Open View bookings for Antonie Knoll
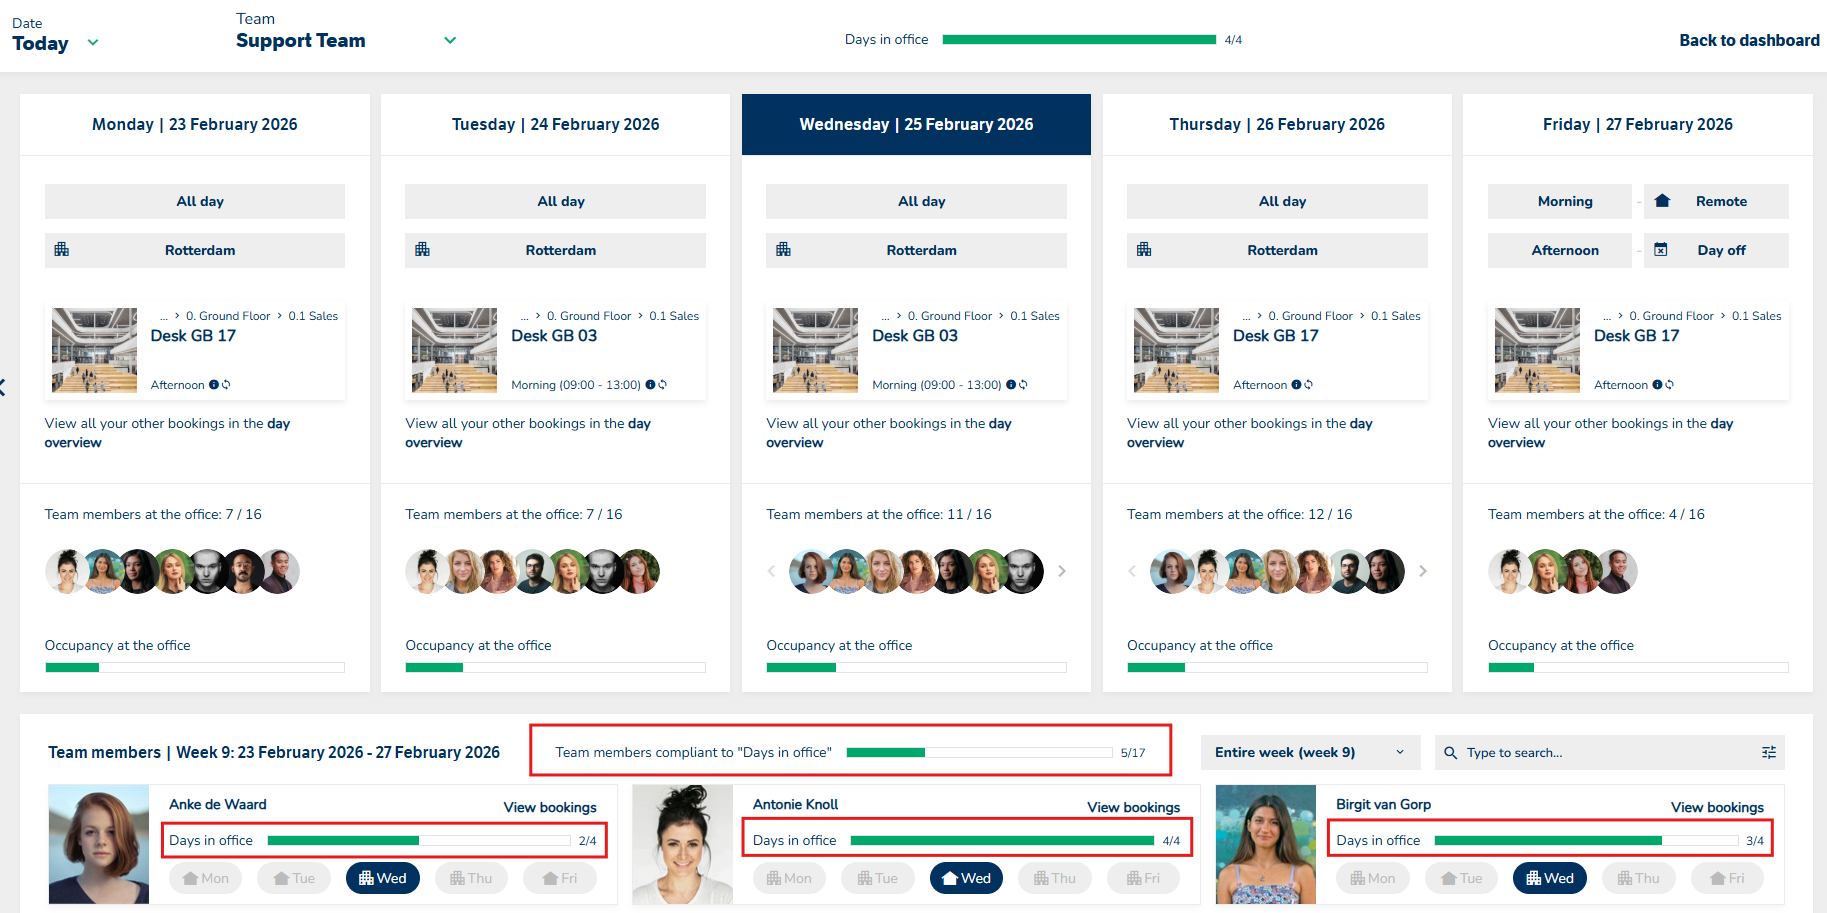The width and height of the screenshot is (1827, 913). click(1133, 807)
